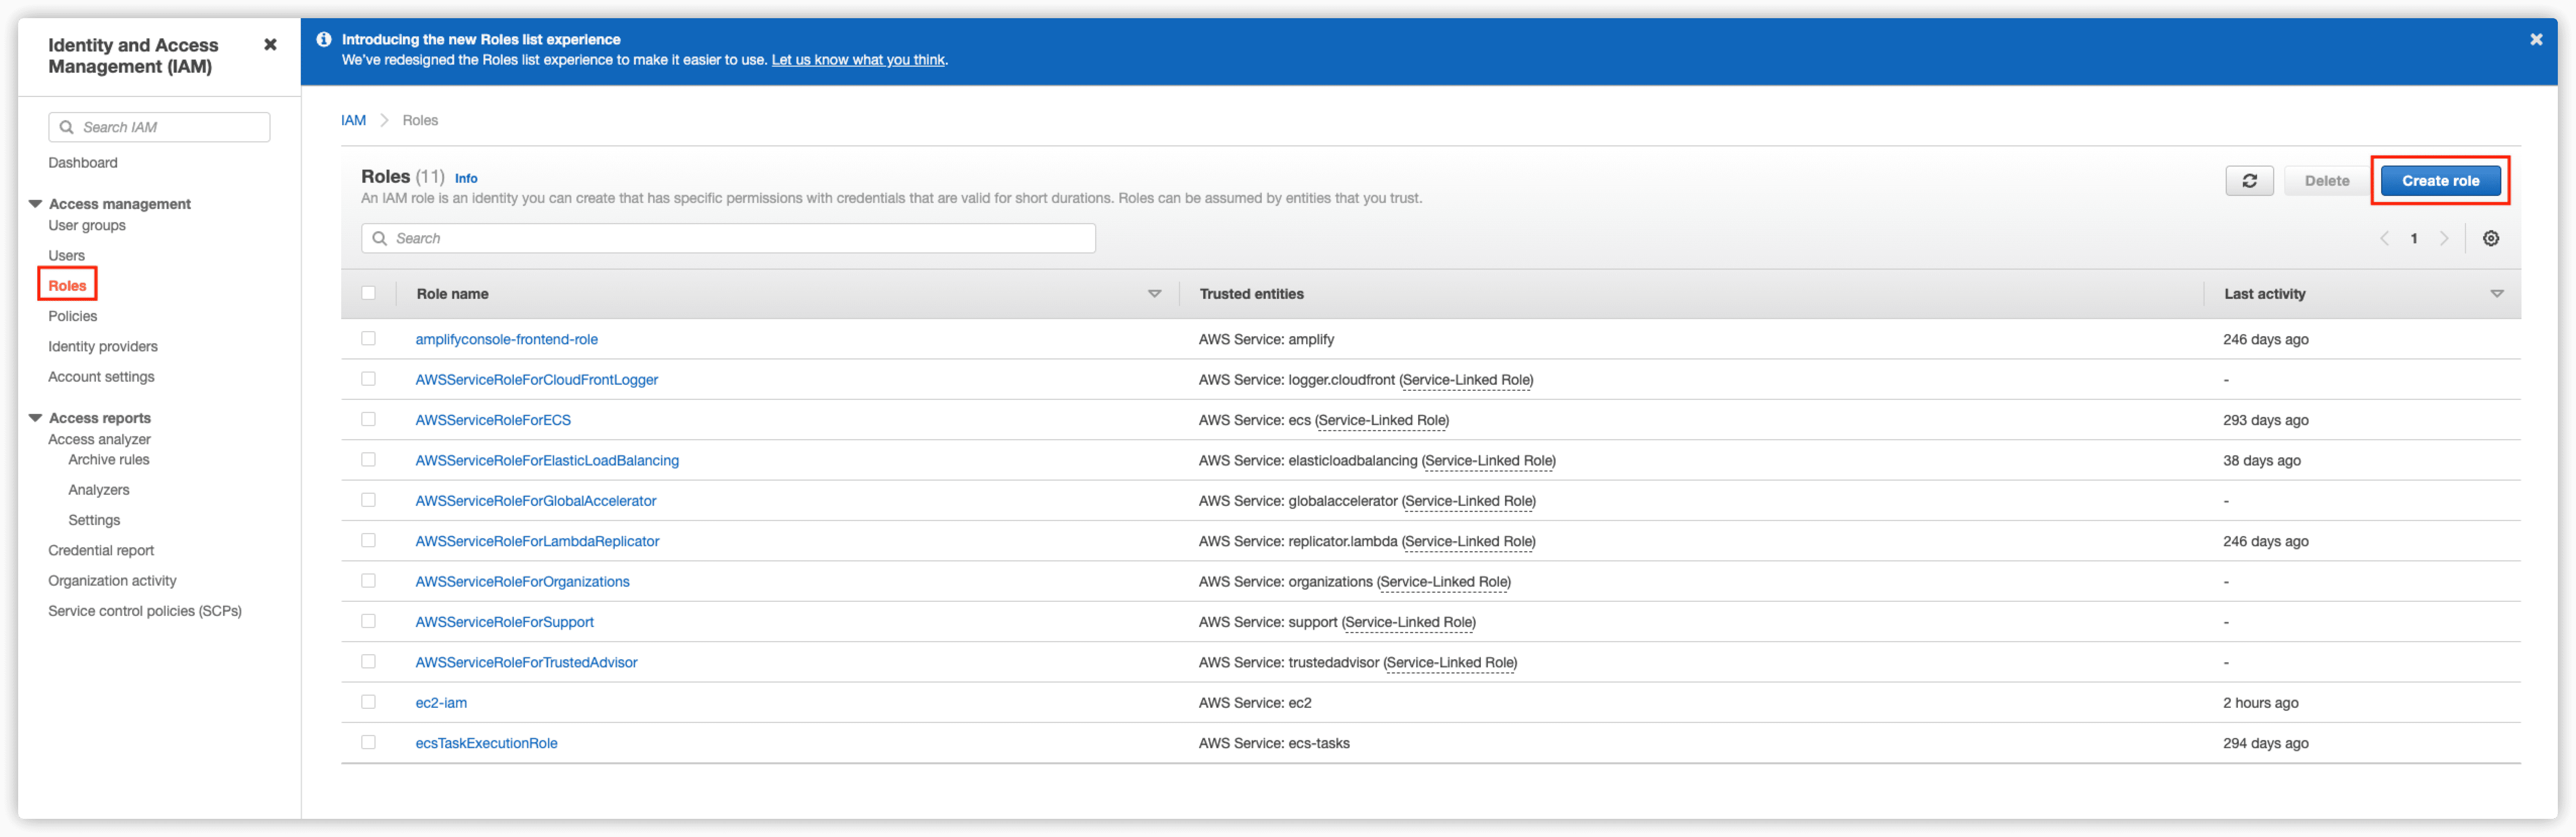Click the info icon in the blue banner
2576x837 pixels.
[x=323, y=39]
